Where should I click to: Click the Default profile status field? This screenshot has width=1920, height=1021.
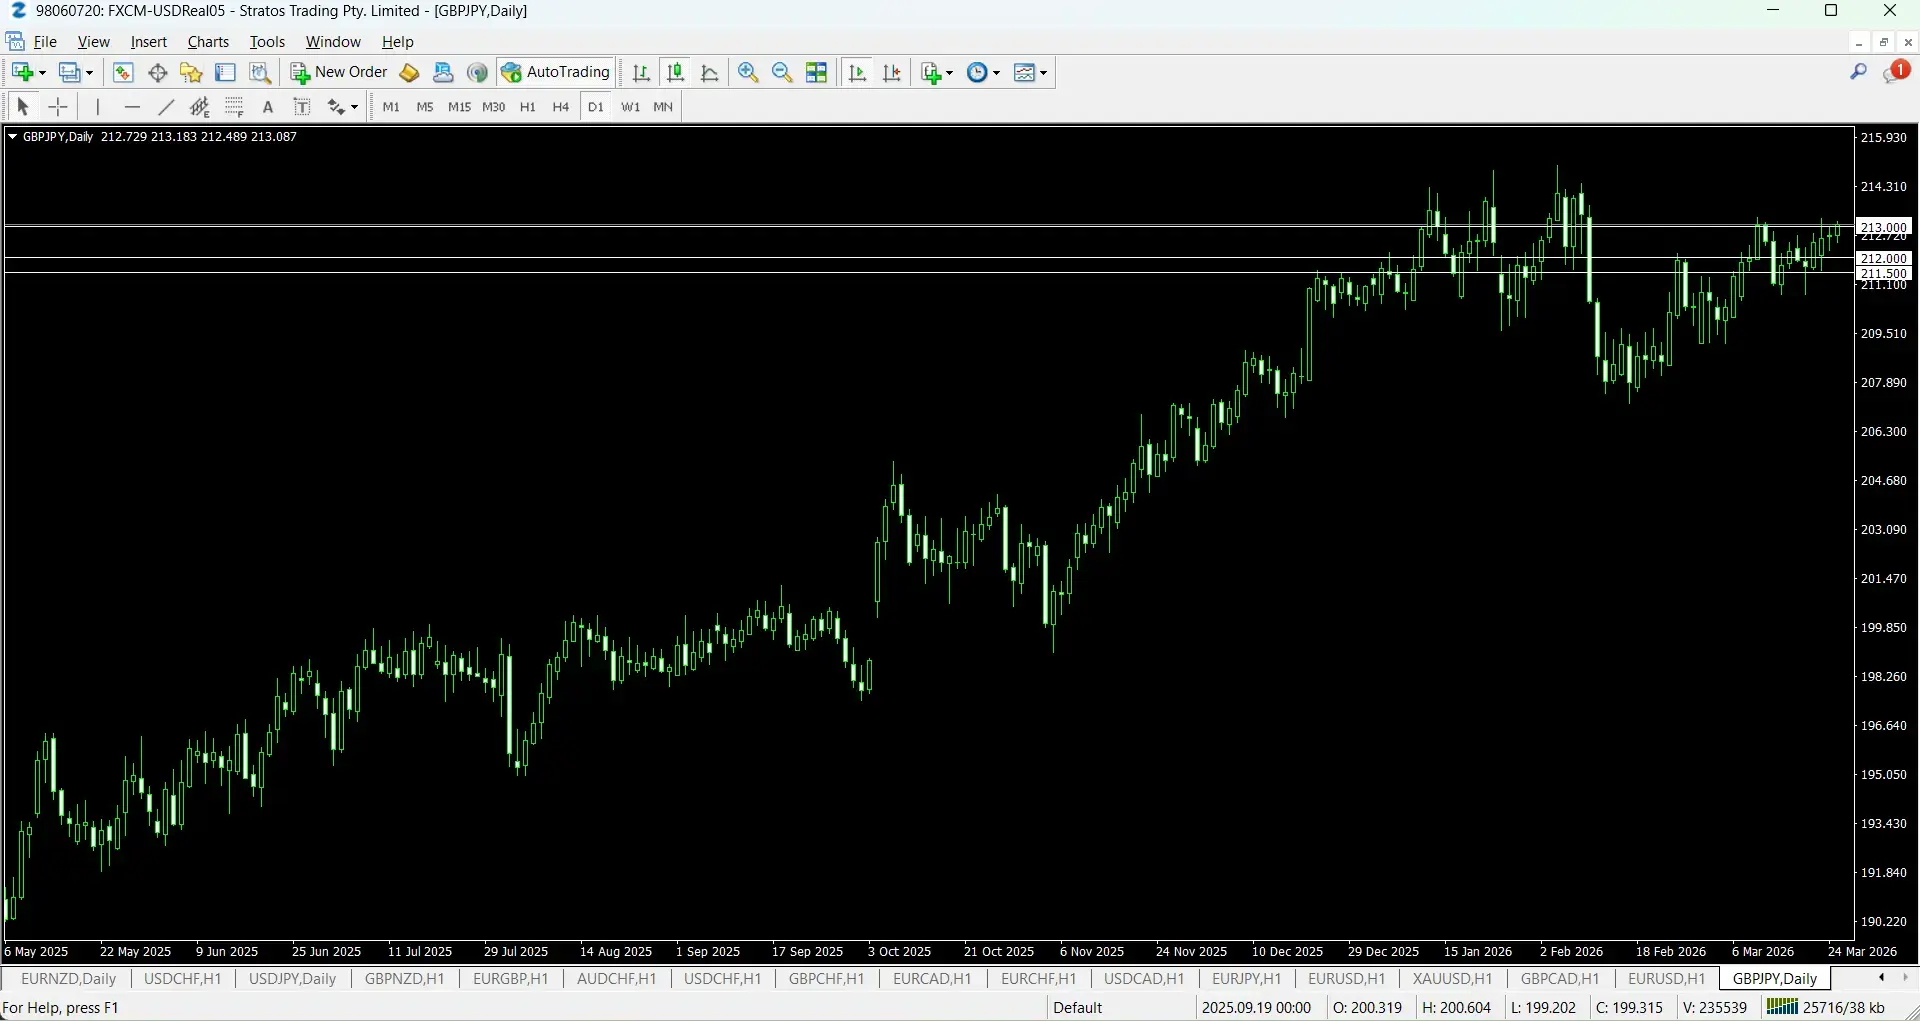[x=1078, y=1008]
